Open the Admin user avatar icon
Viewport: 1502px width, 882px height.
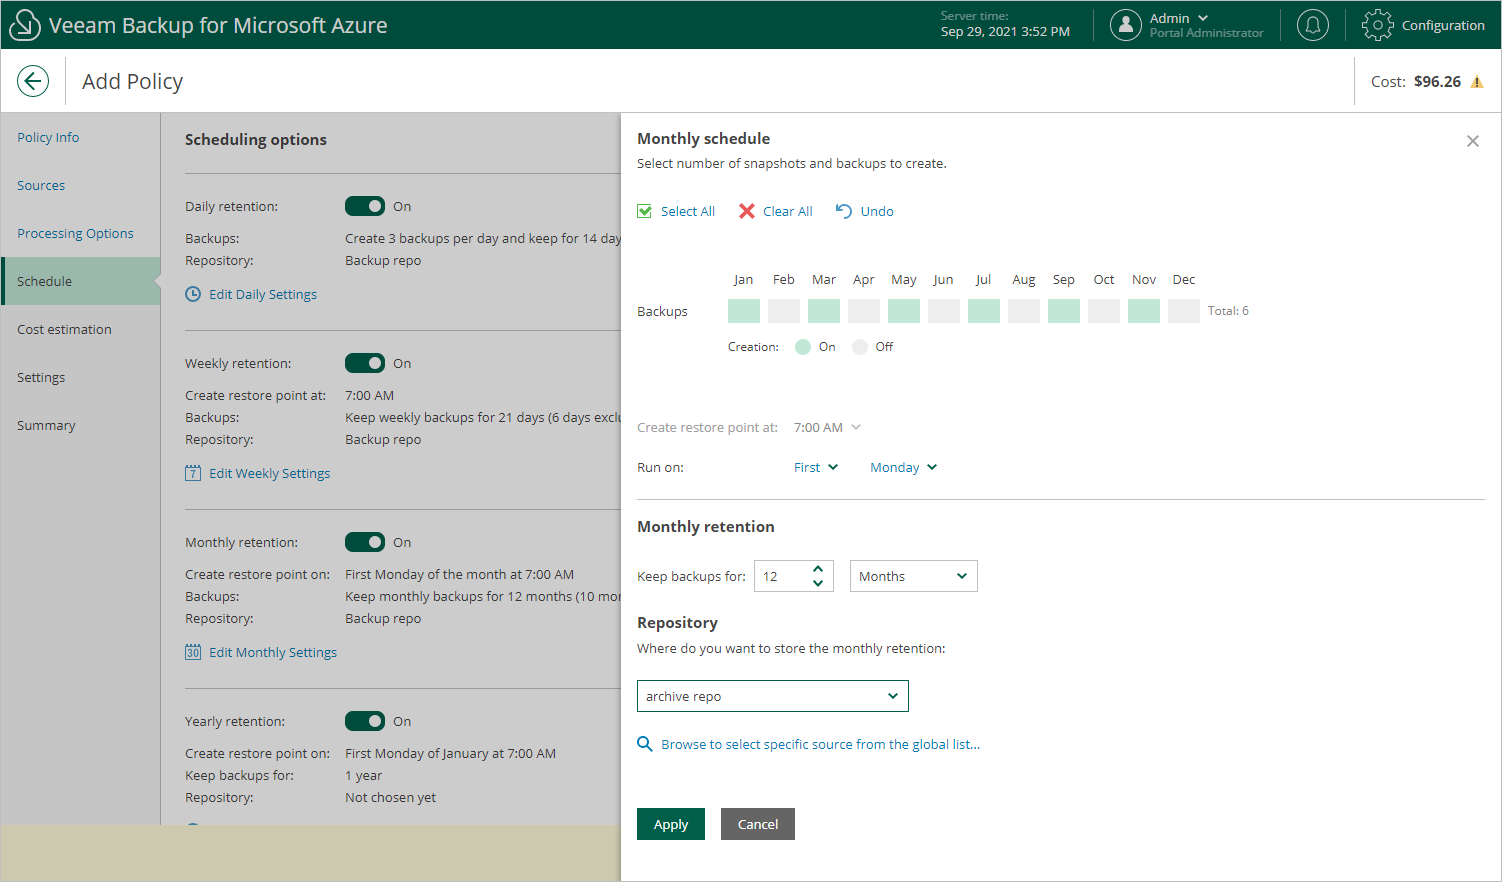(1125, 25)
